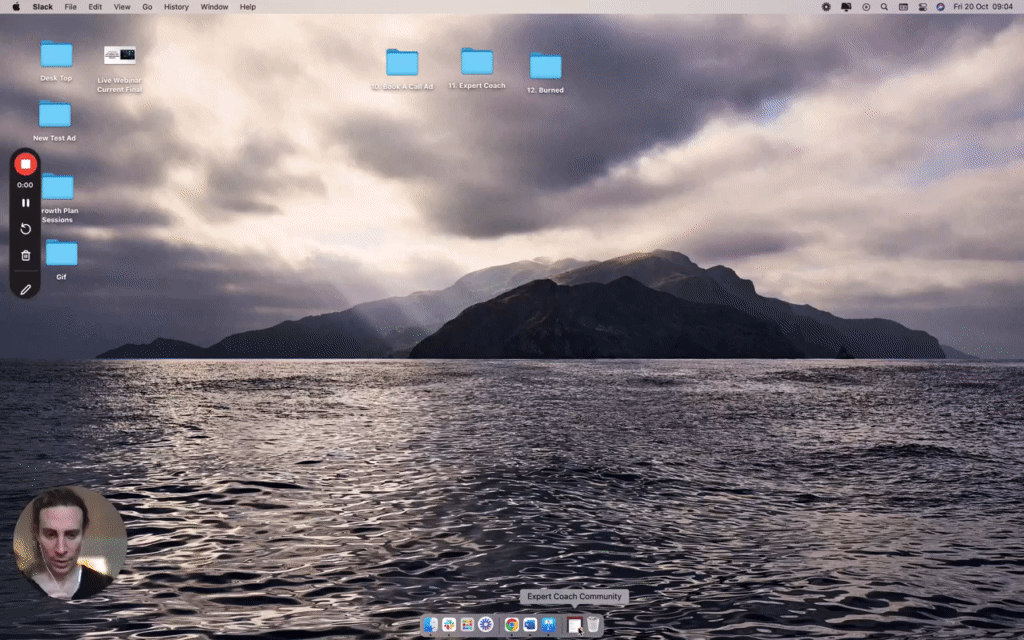Screen dimensions: 1024x640
Task: Open the Window menu
Action: pos(214,7)
